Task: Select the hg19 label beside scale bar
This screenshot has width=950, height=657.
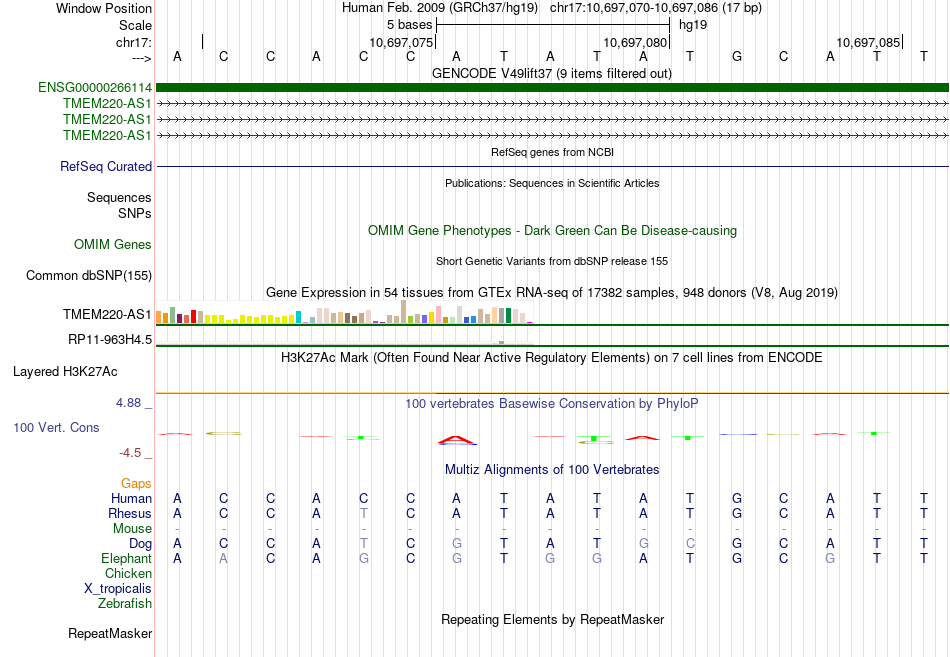Action: pos(693,25)
